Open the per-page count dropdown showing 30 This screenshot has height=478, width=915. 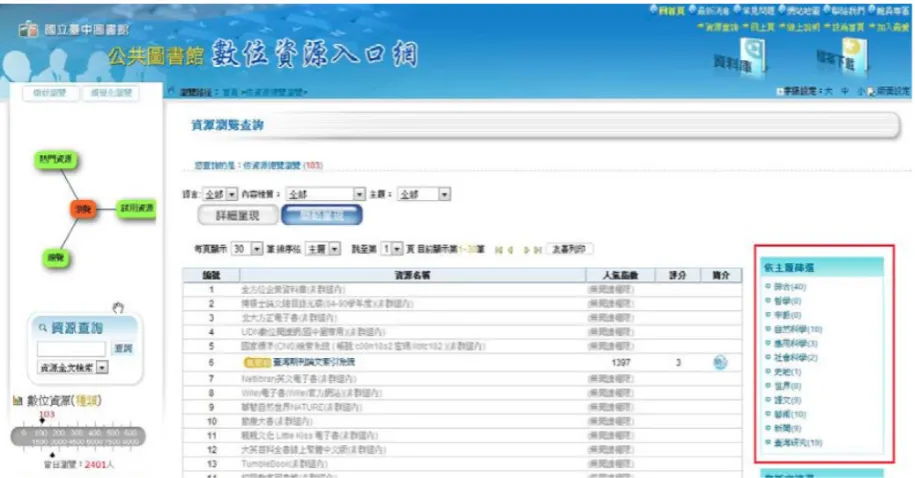click(x=247, y=249)
